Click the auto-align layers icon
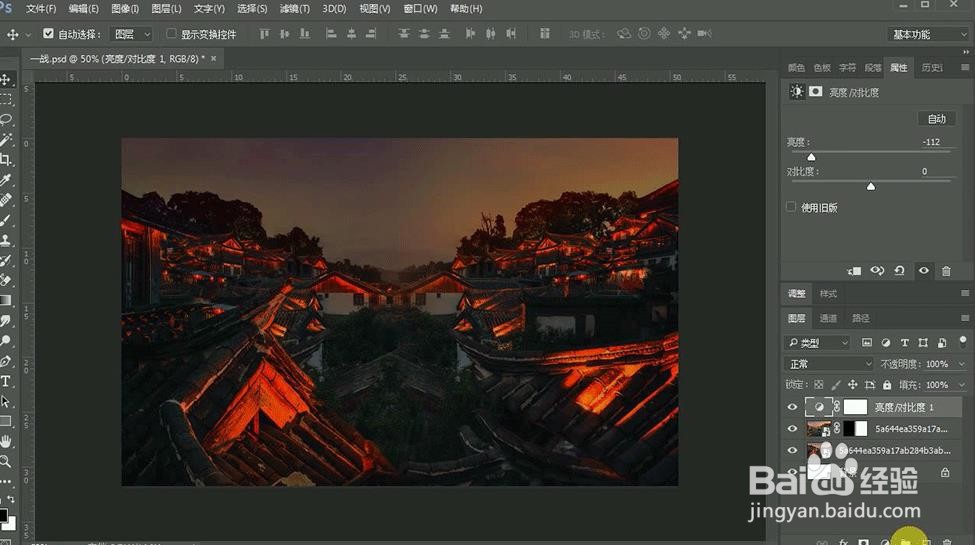This screenshot has height=545, width=975. pos(545,34)
